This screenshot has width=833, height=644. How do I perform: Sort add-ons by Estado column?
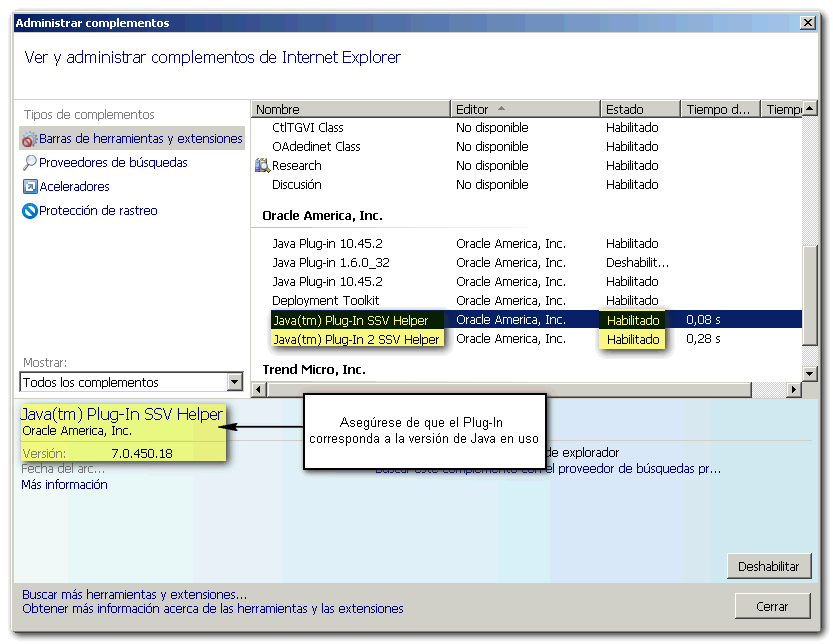[640, 109]
